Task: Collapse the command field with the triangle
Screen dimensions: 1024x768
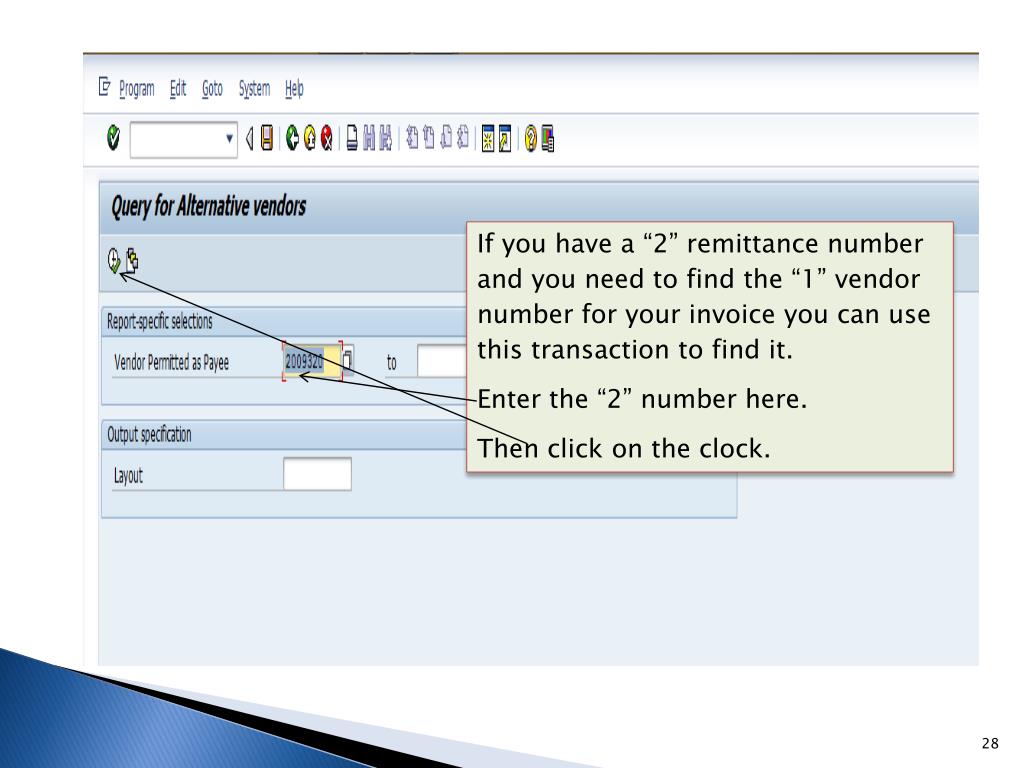Action: pyautogui.click(x=249, y=138)
